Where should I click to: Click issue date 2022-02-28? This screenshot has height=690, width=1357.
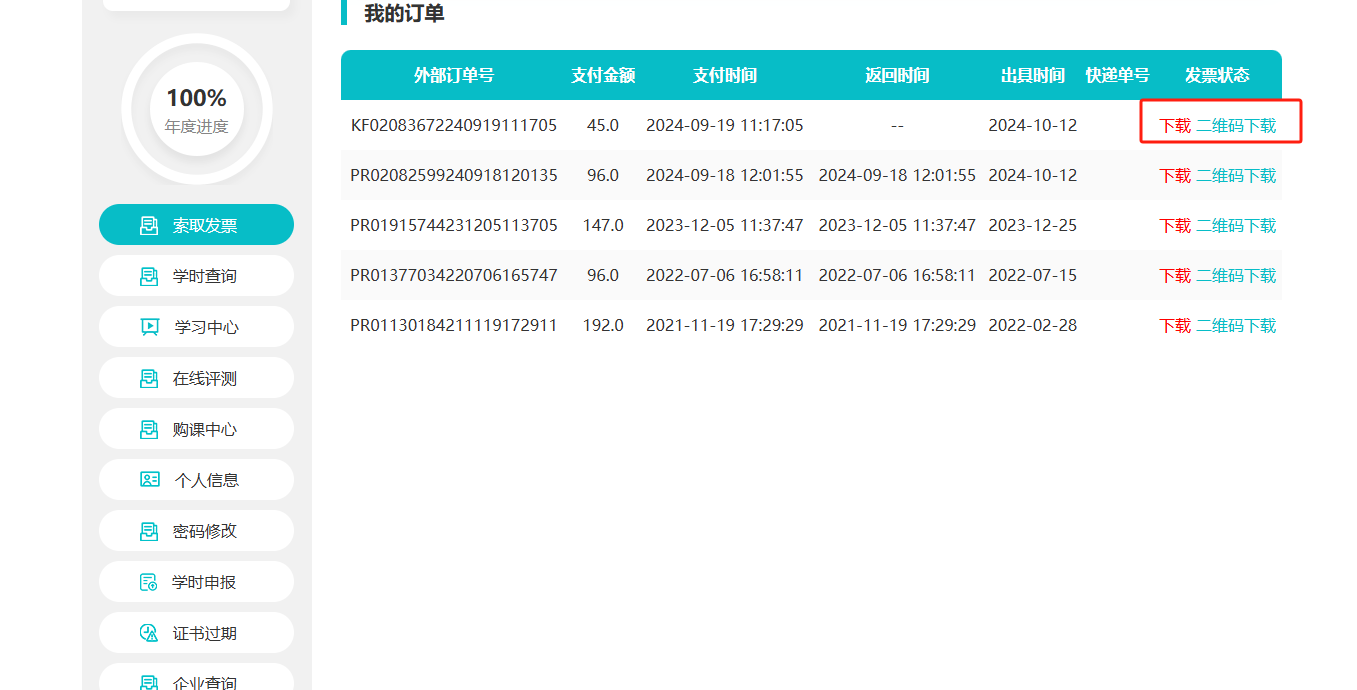pos(1033,326)
